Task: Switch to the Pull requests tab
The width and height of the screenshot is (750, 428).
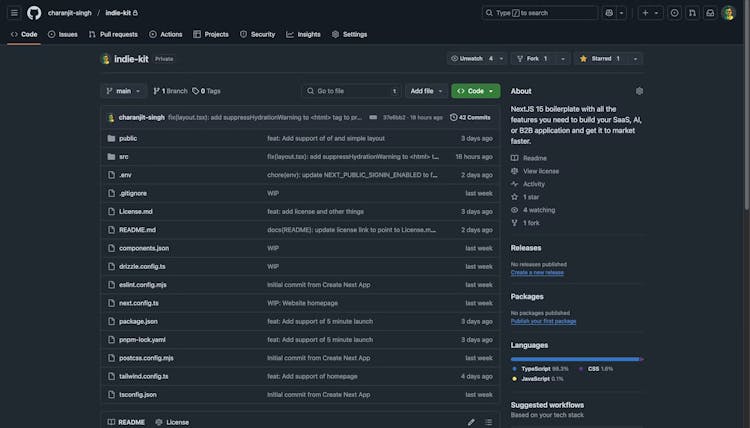Action: [113, 34]
